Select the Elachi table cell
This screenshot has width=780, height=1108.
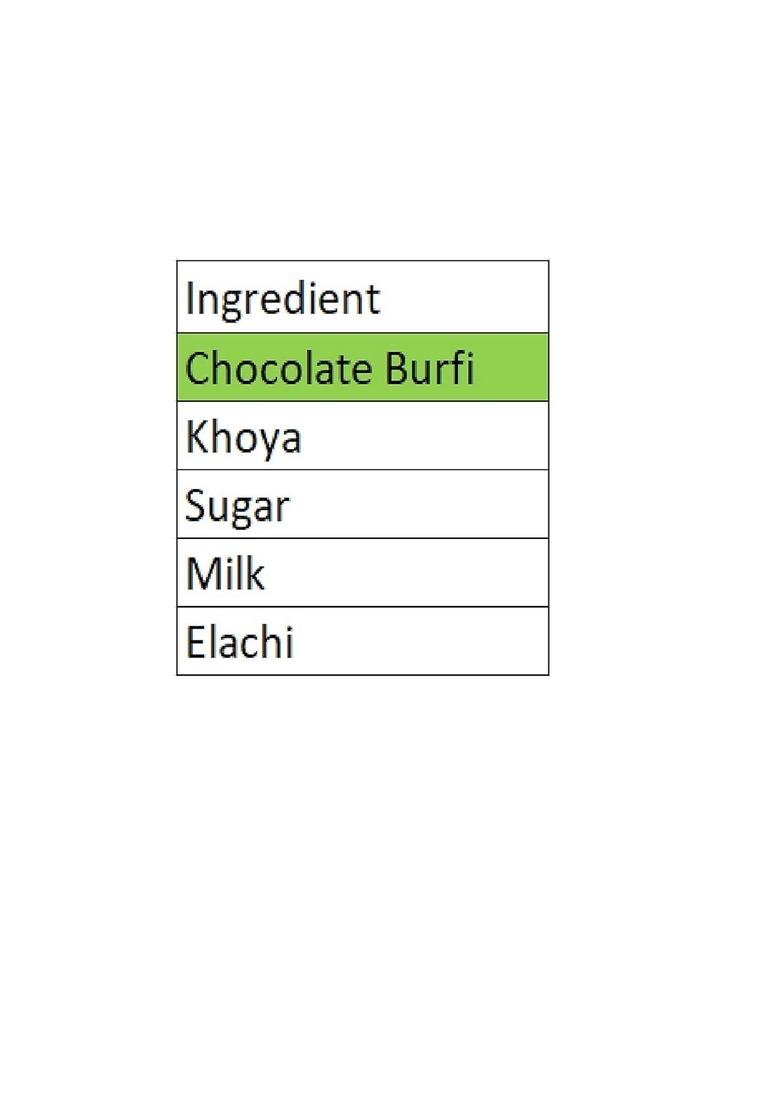(362, 641)
